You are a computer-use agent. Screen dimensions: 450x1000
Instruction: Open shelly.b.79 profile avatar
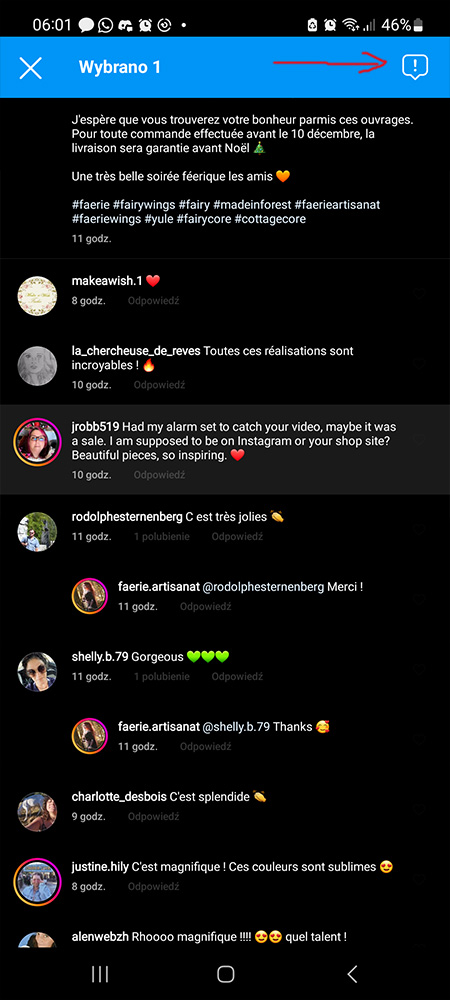pos(37,672)
